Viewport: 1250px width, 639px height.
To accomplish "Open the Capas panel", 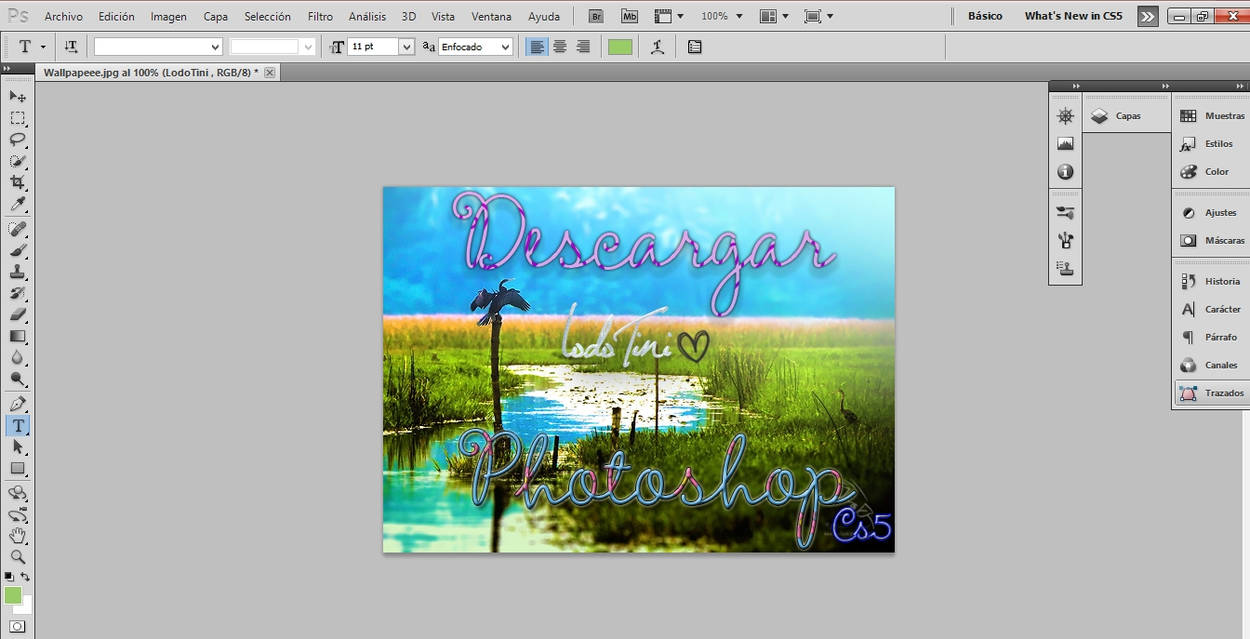I will point(1127,116).
